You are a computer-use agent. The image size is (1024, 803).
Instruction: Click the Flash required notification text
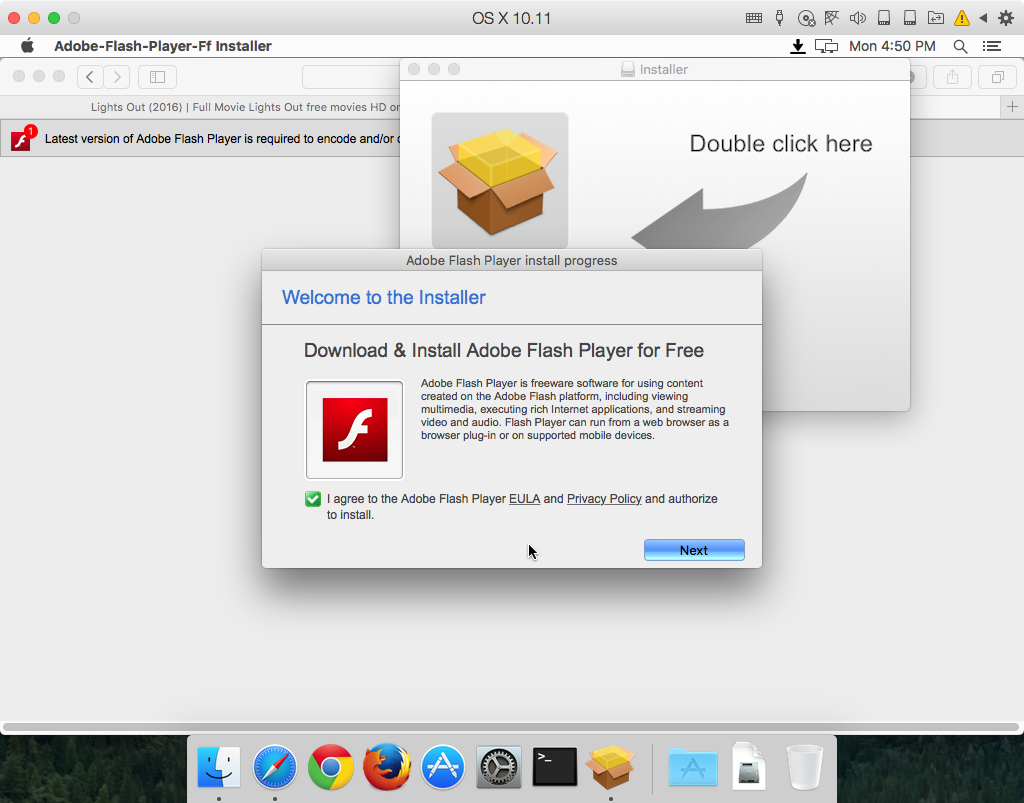223,138
